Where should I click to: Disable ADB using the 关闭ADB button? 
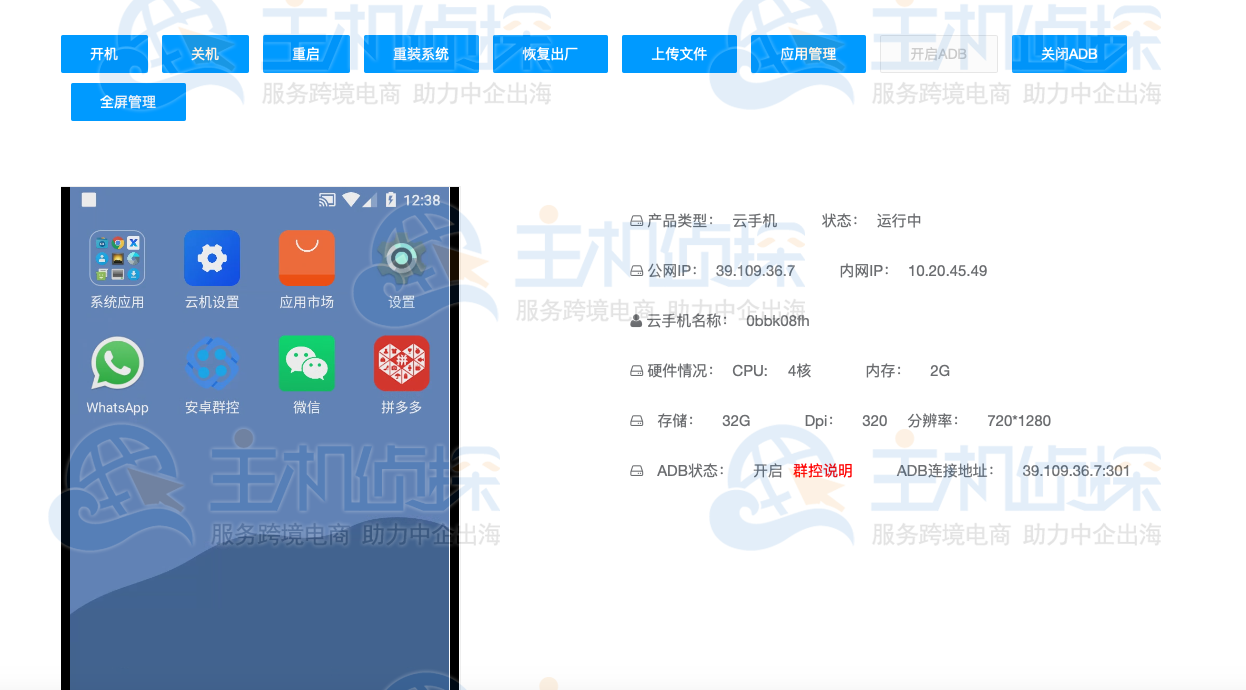click(1069, 54)
